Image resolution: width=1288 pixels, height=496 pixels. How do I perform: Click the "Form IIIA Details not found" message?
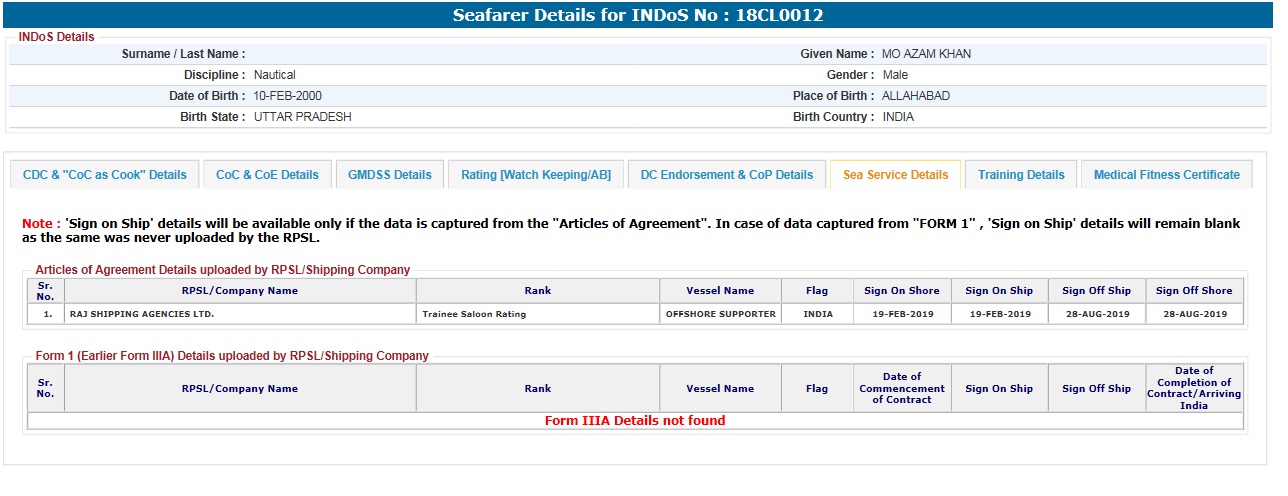635,421
